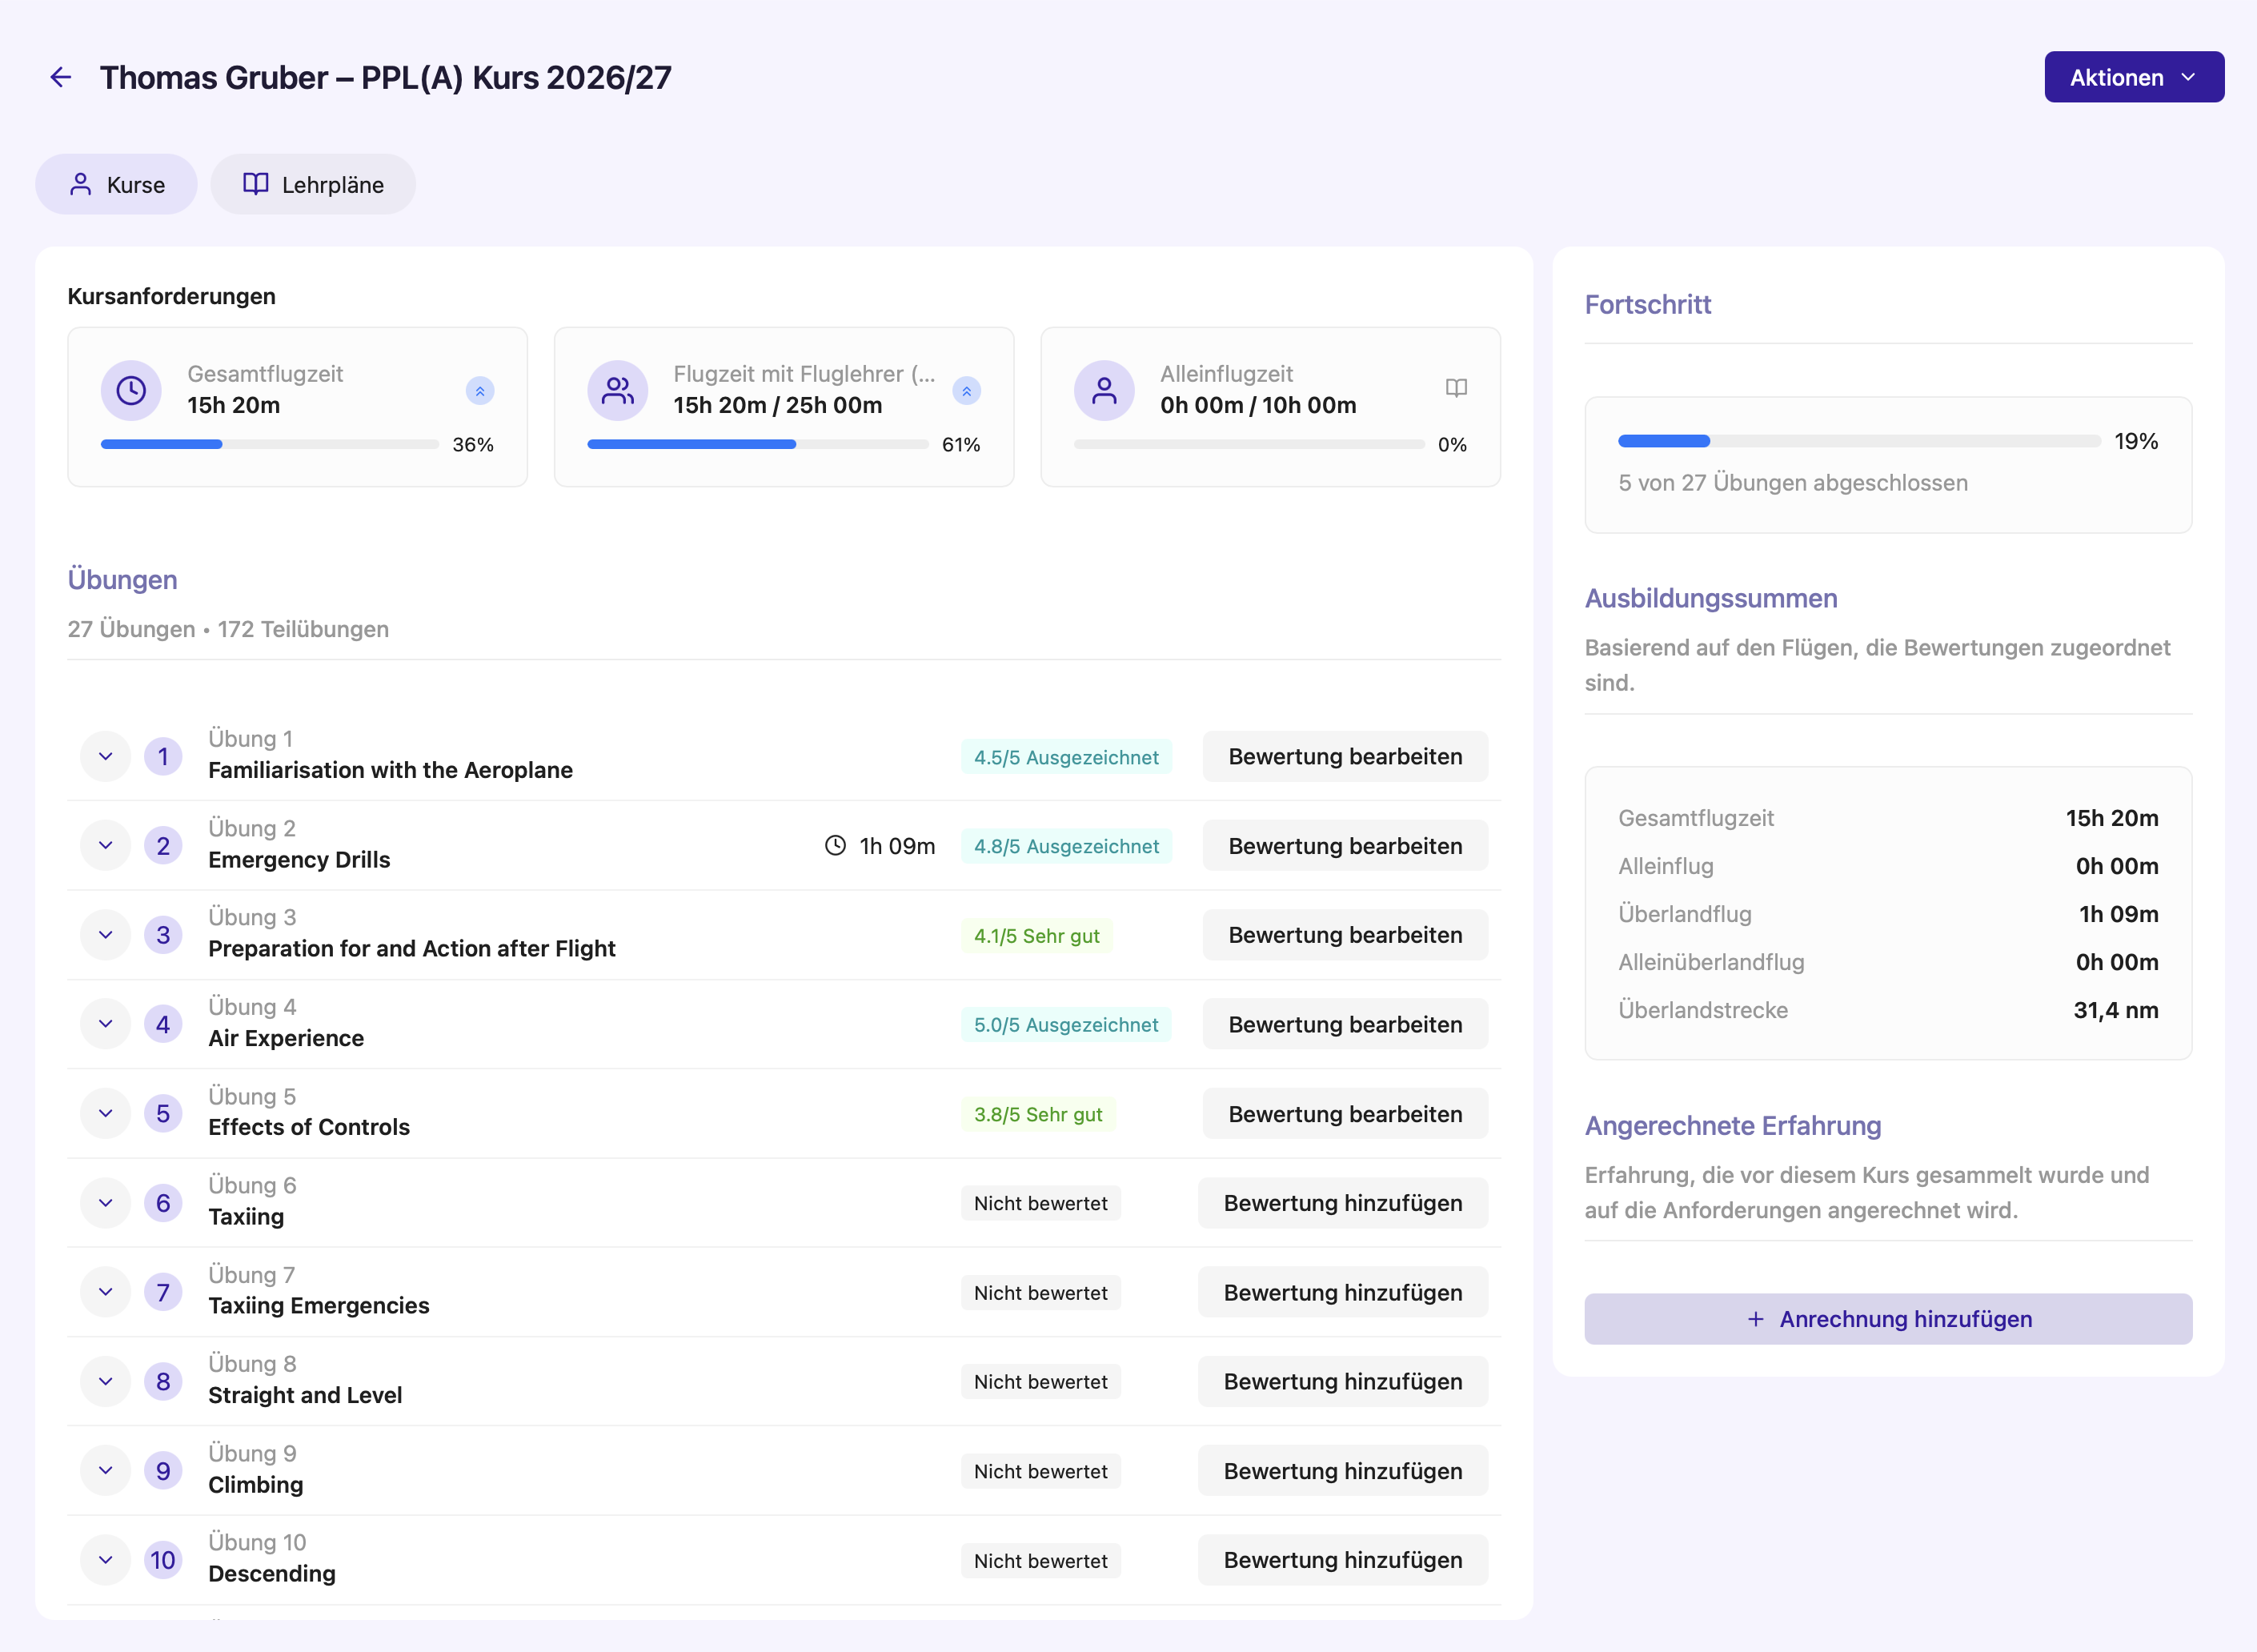Click the number 1 badge for Familiarisation exercise
Viewport: 2257px width, 1652px height.
click(163, 756)
